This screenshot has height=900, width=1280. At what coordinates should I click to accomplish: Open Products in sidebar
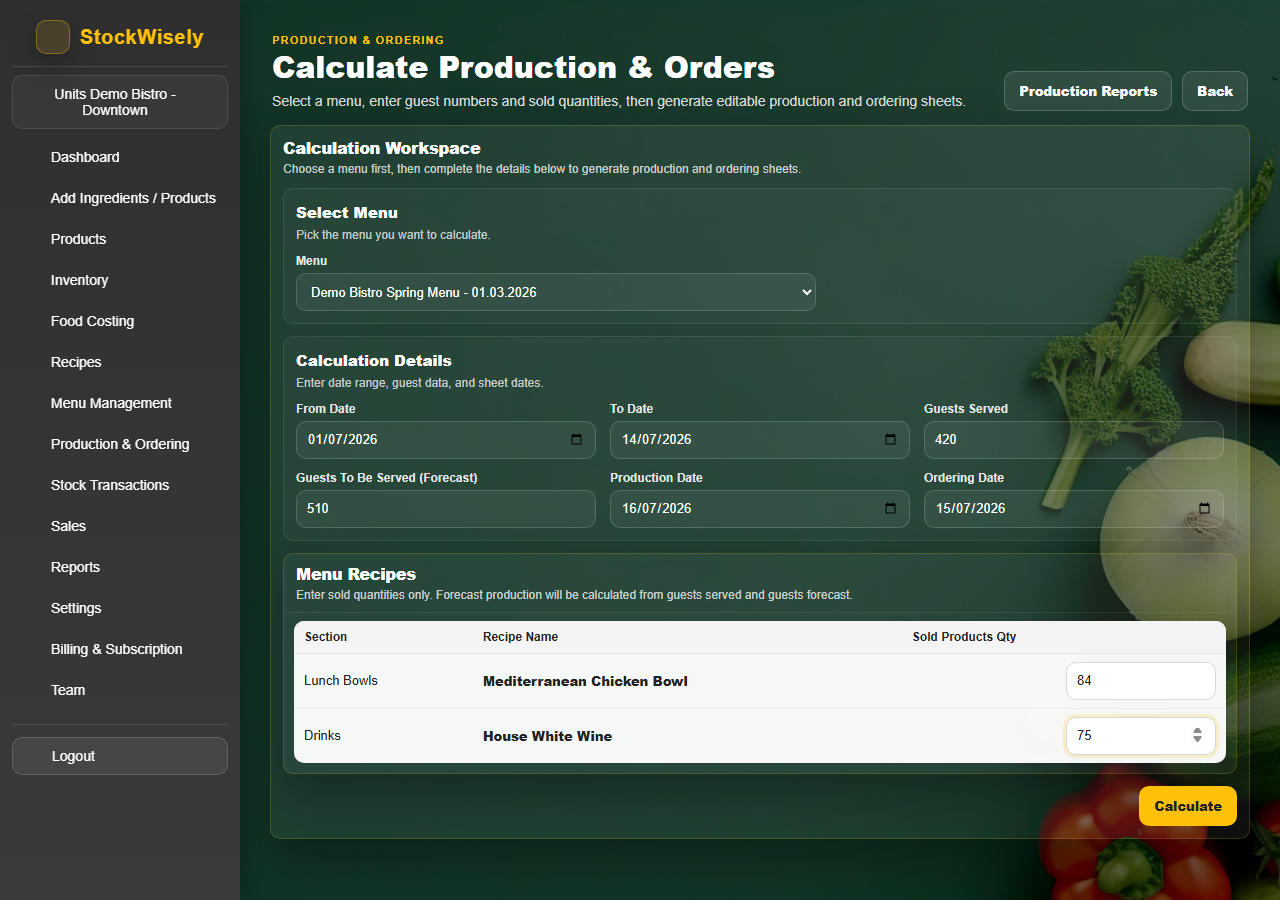(x=78, y=239)
